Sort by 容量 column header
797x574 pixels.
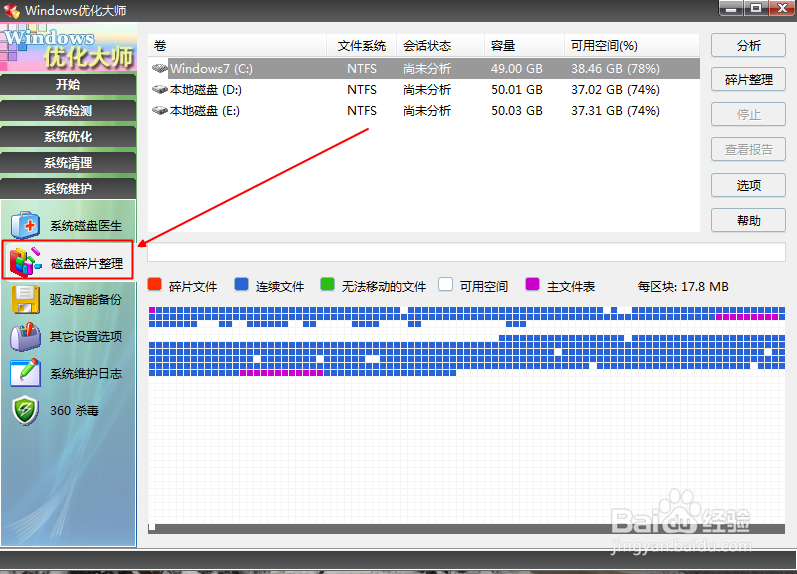524,46
